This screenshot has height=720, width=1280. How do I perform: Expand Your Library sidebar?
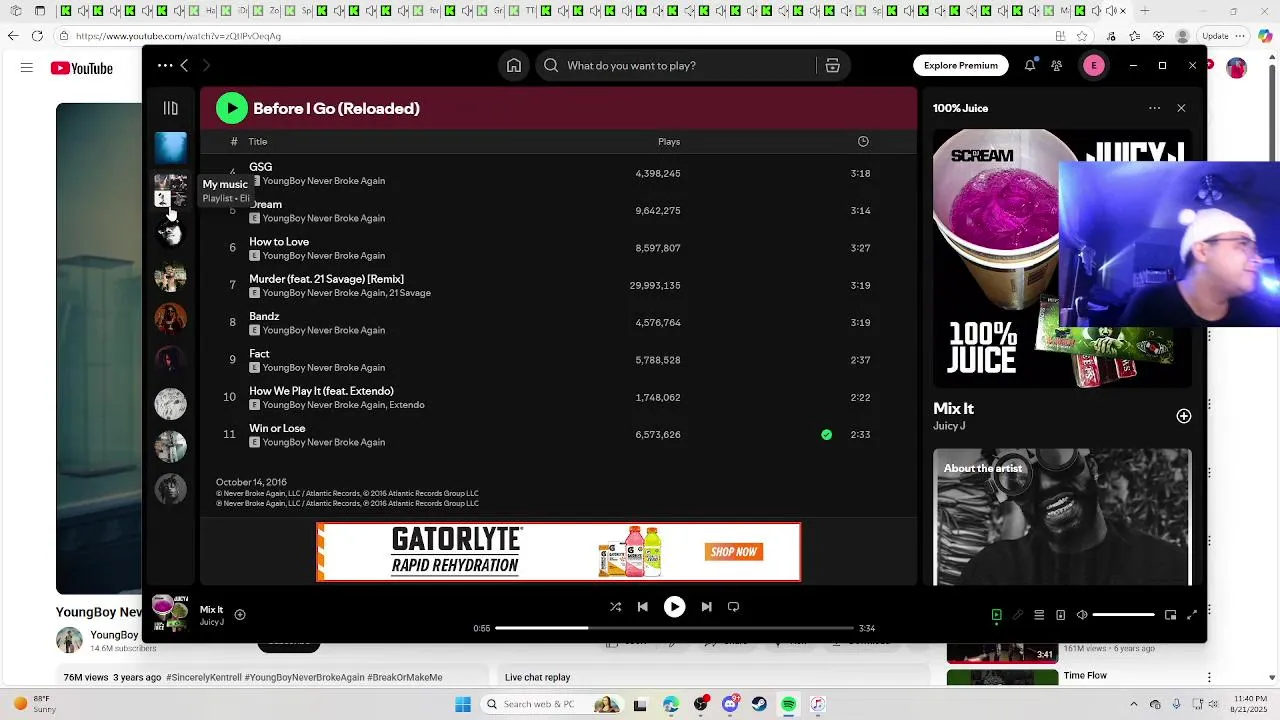point(171,108)
